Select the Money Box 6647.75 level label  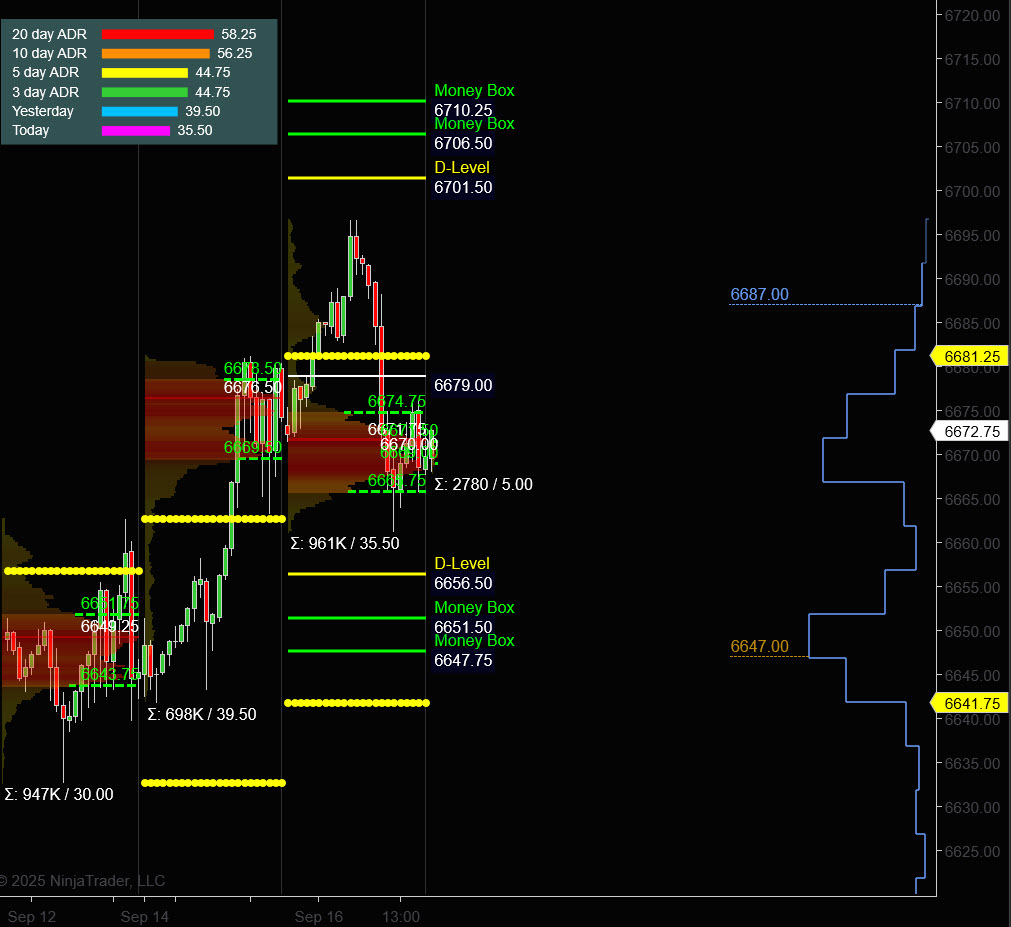463,660
